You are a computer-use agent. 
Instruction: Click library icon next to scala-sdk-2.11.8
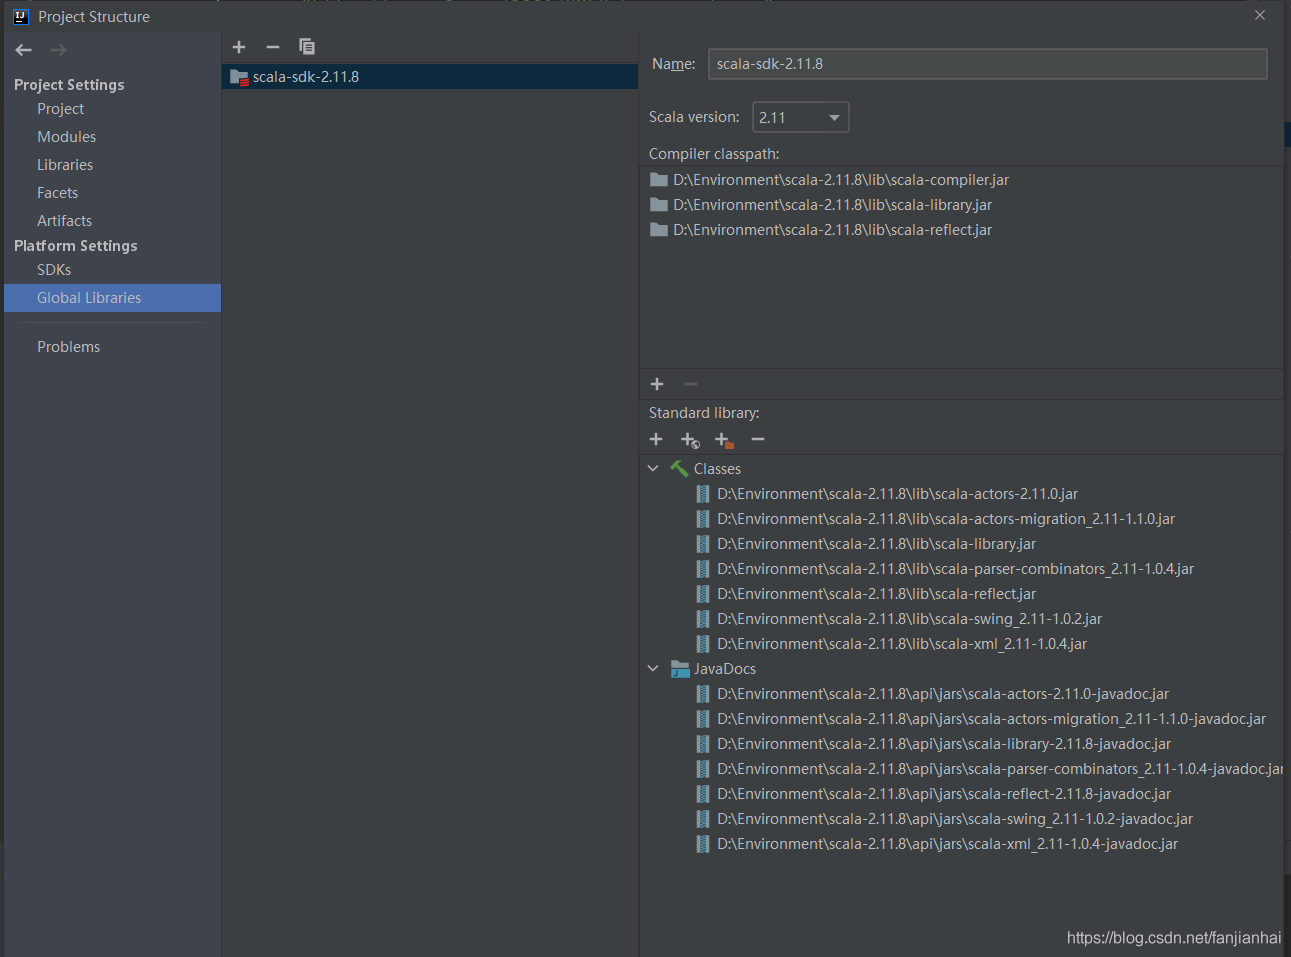click(x=239, y=77)
